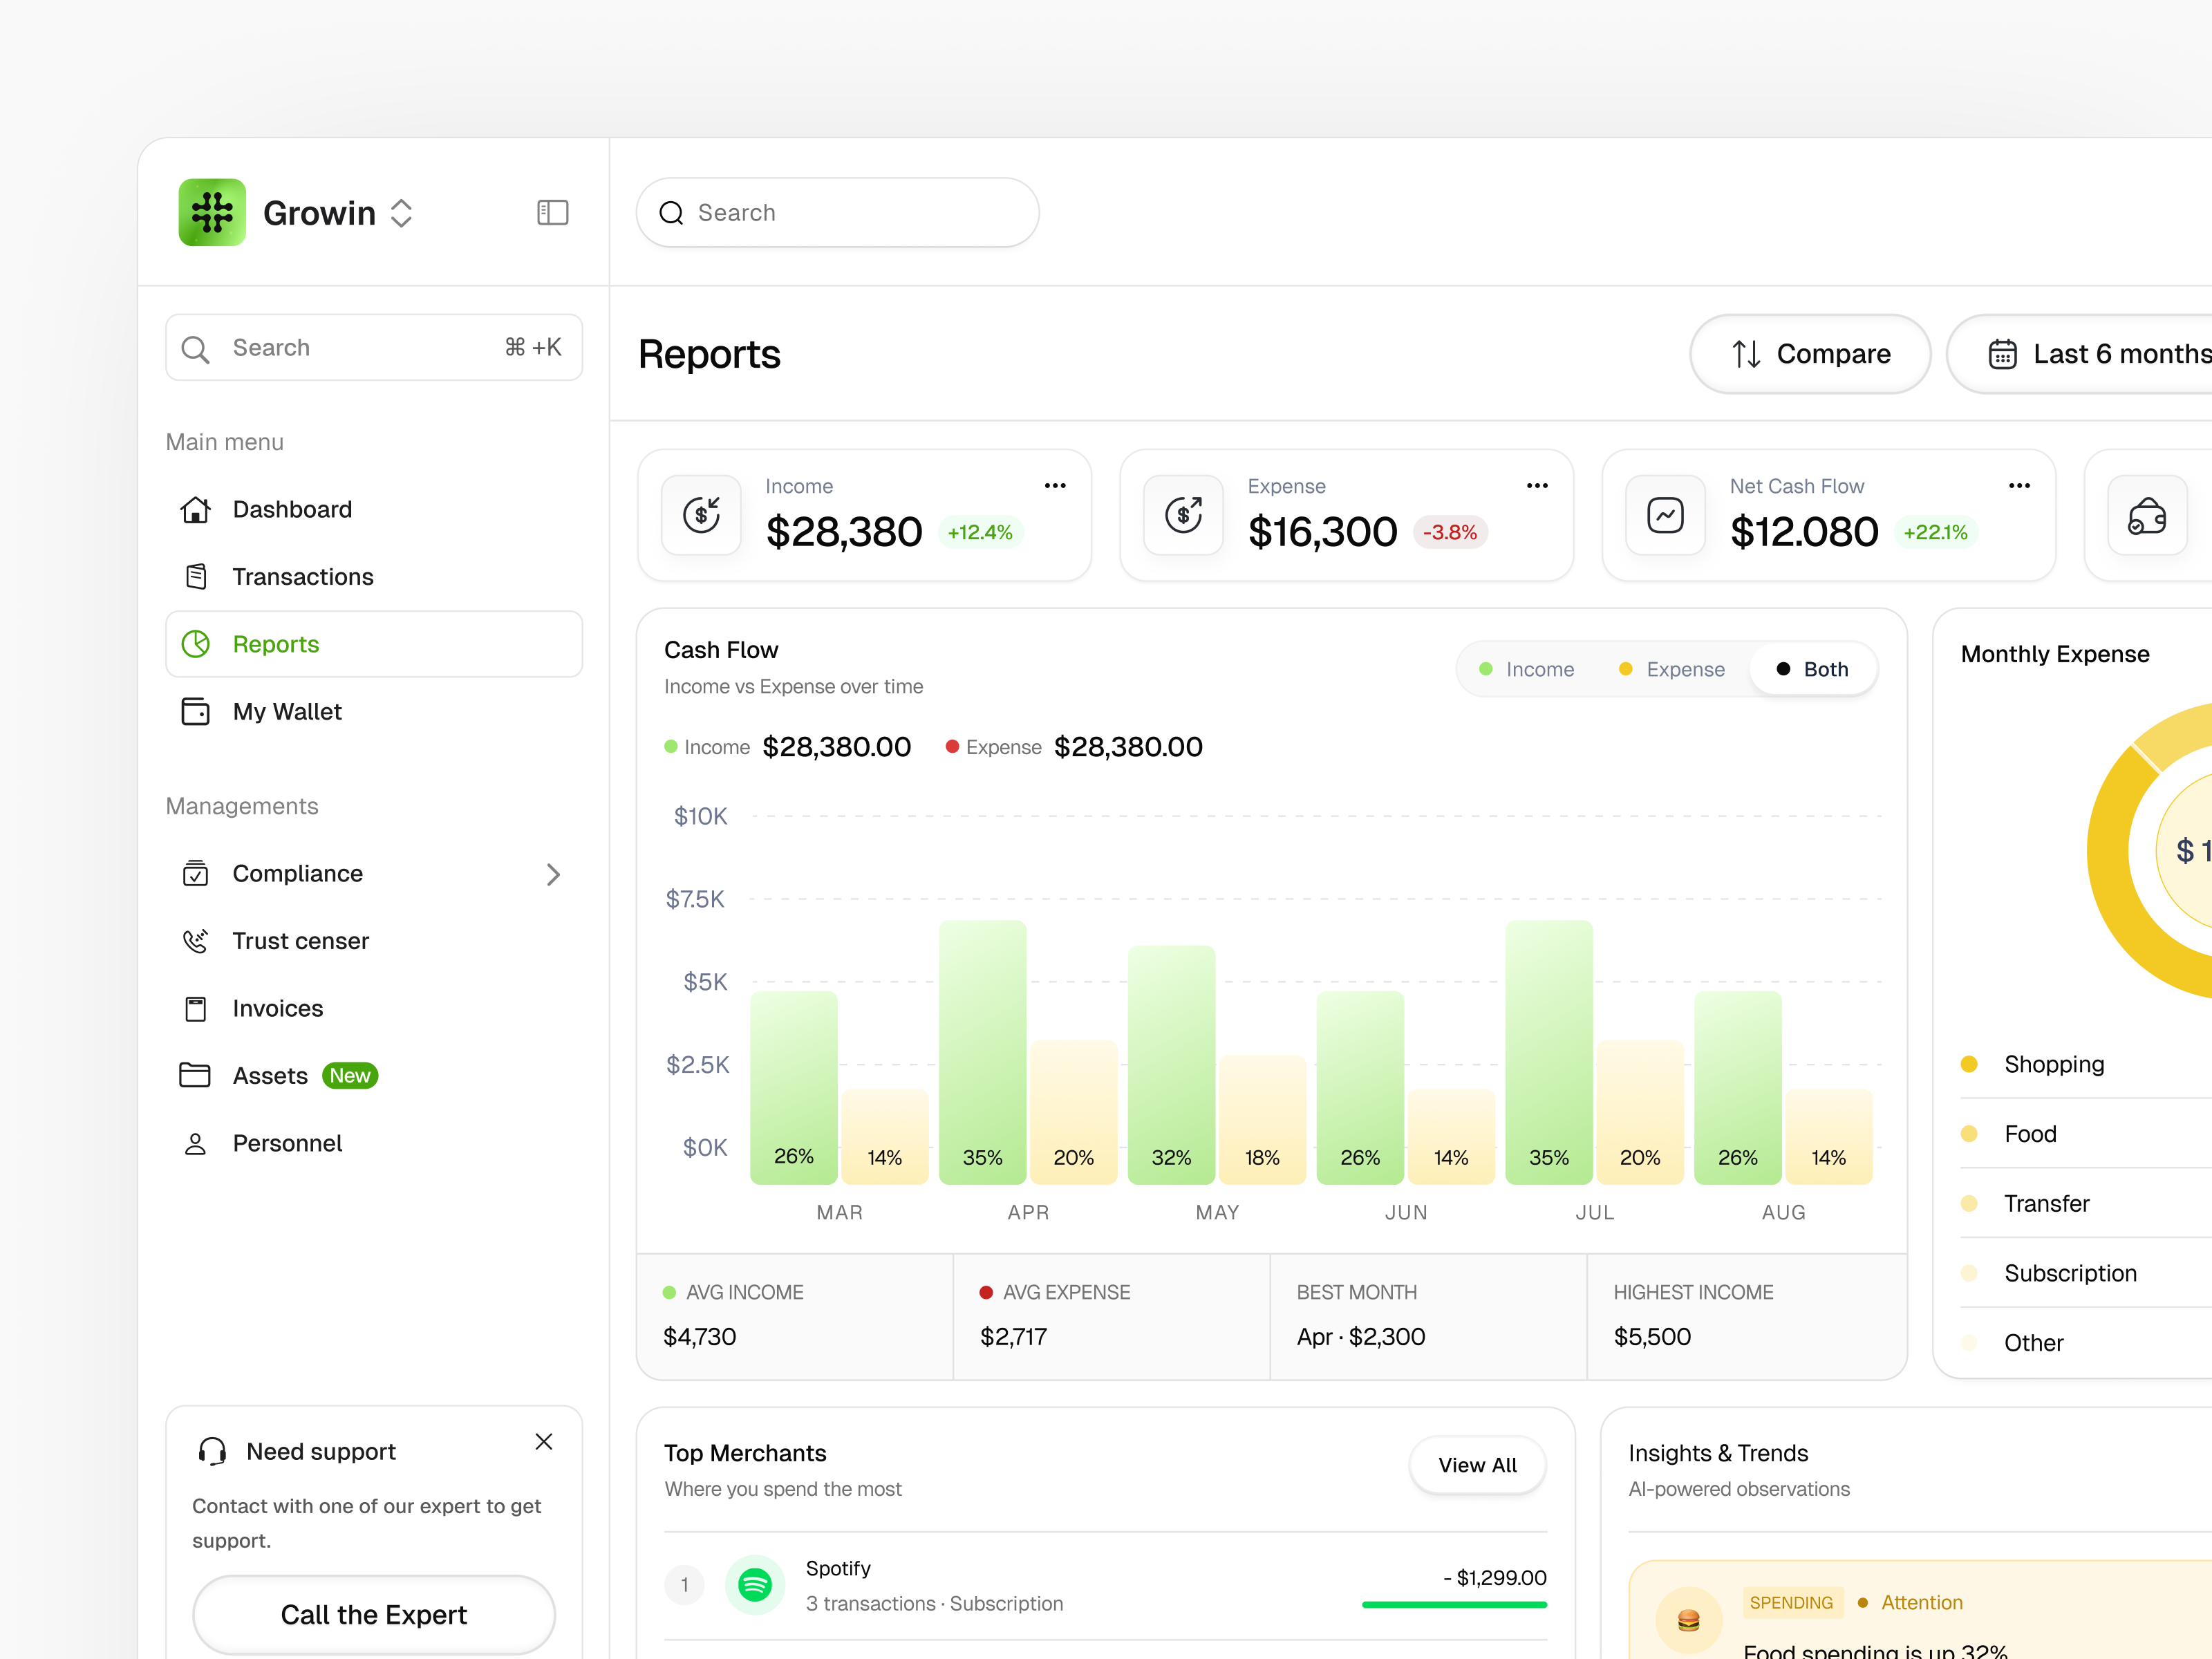Image resolution: width=2212 pixels, height=1659 pixels.
Task: Open Invoices menu item
Action: pos(374,1008)
